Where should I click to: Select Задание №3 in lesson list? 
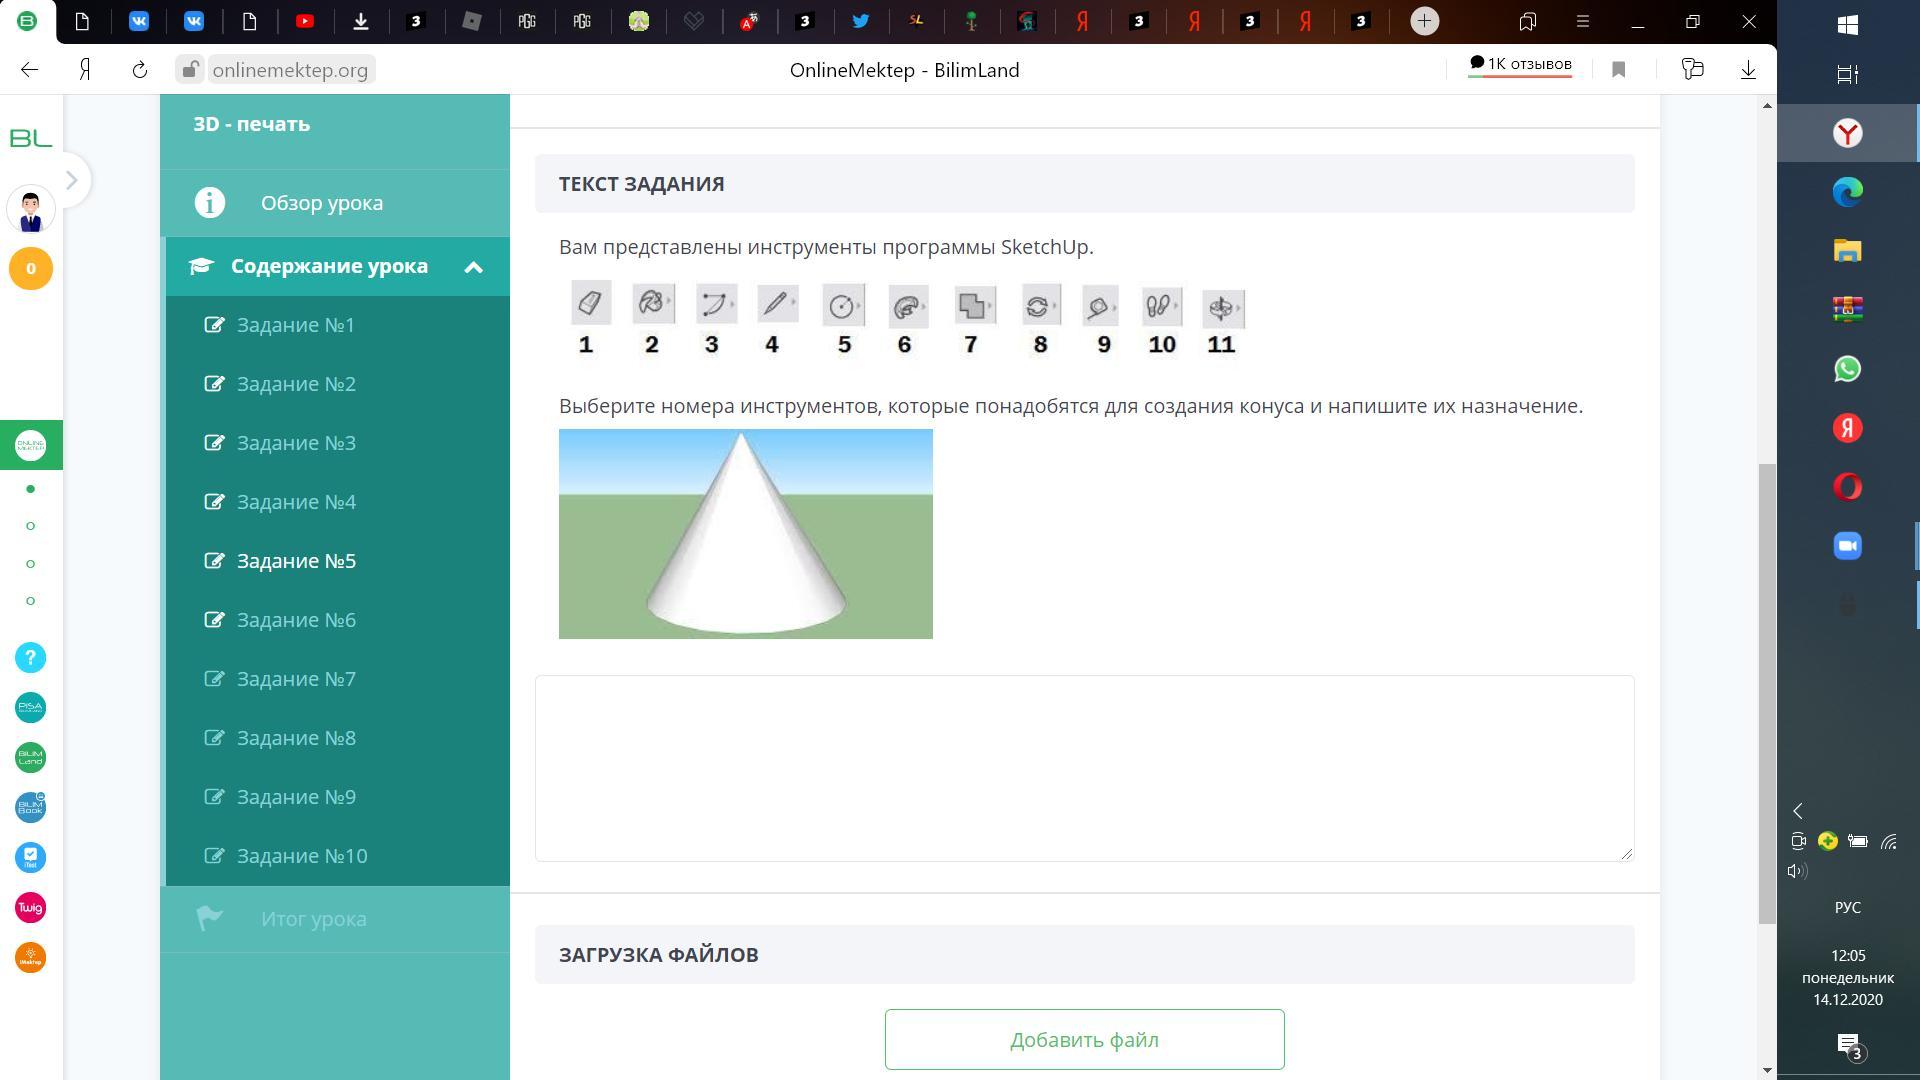[x=296, y=443]
